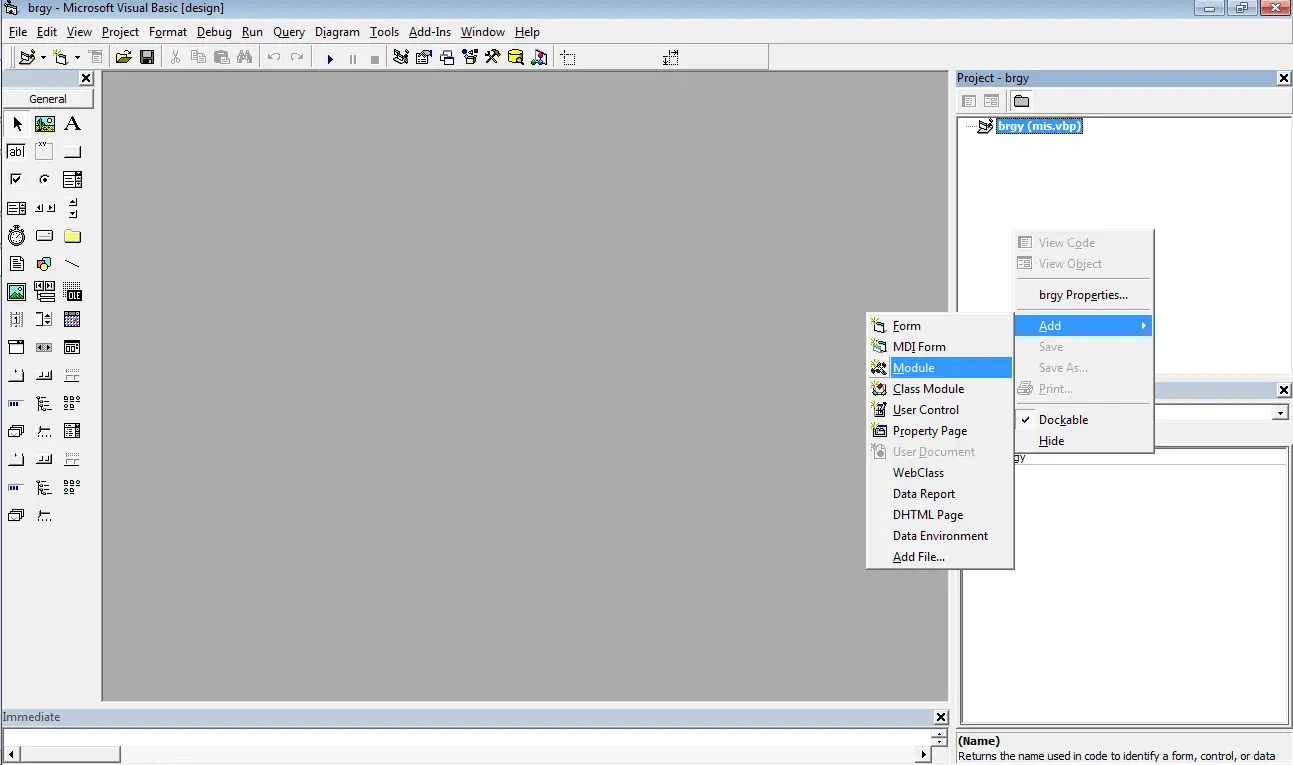Select brgy (mis.vbp) project tree node
The image size is (1293, 765).
click(1040, 126)
